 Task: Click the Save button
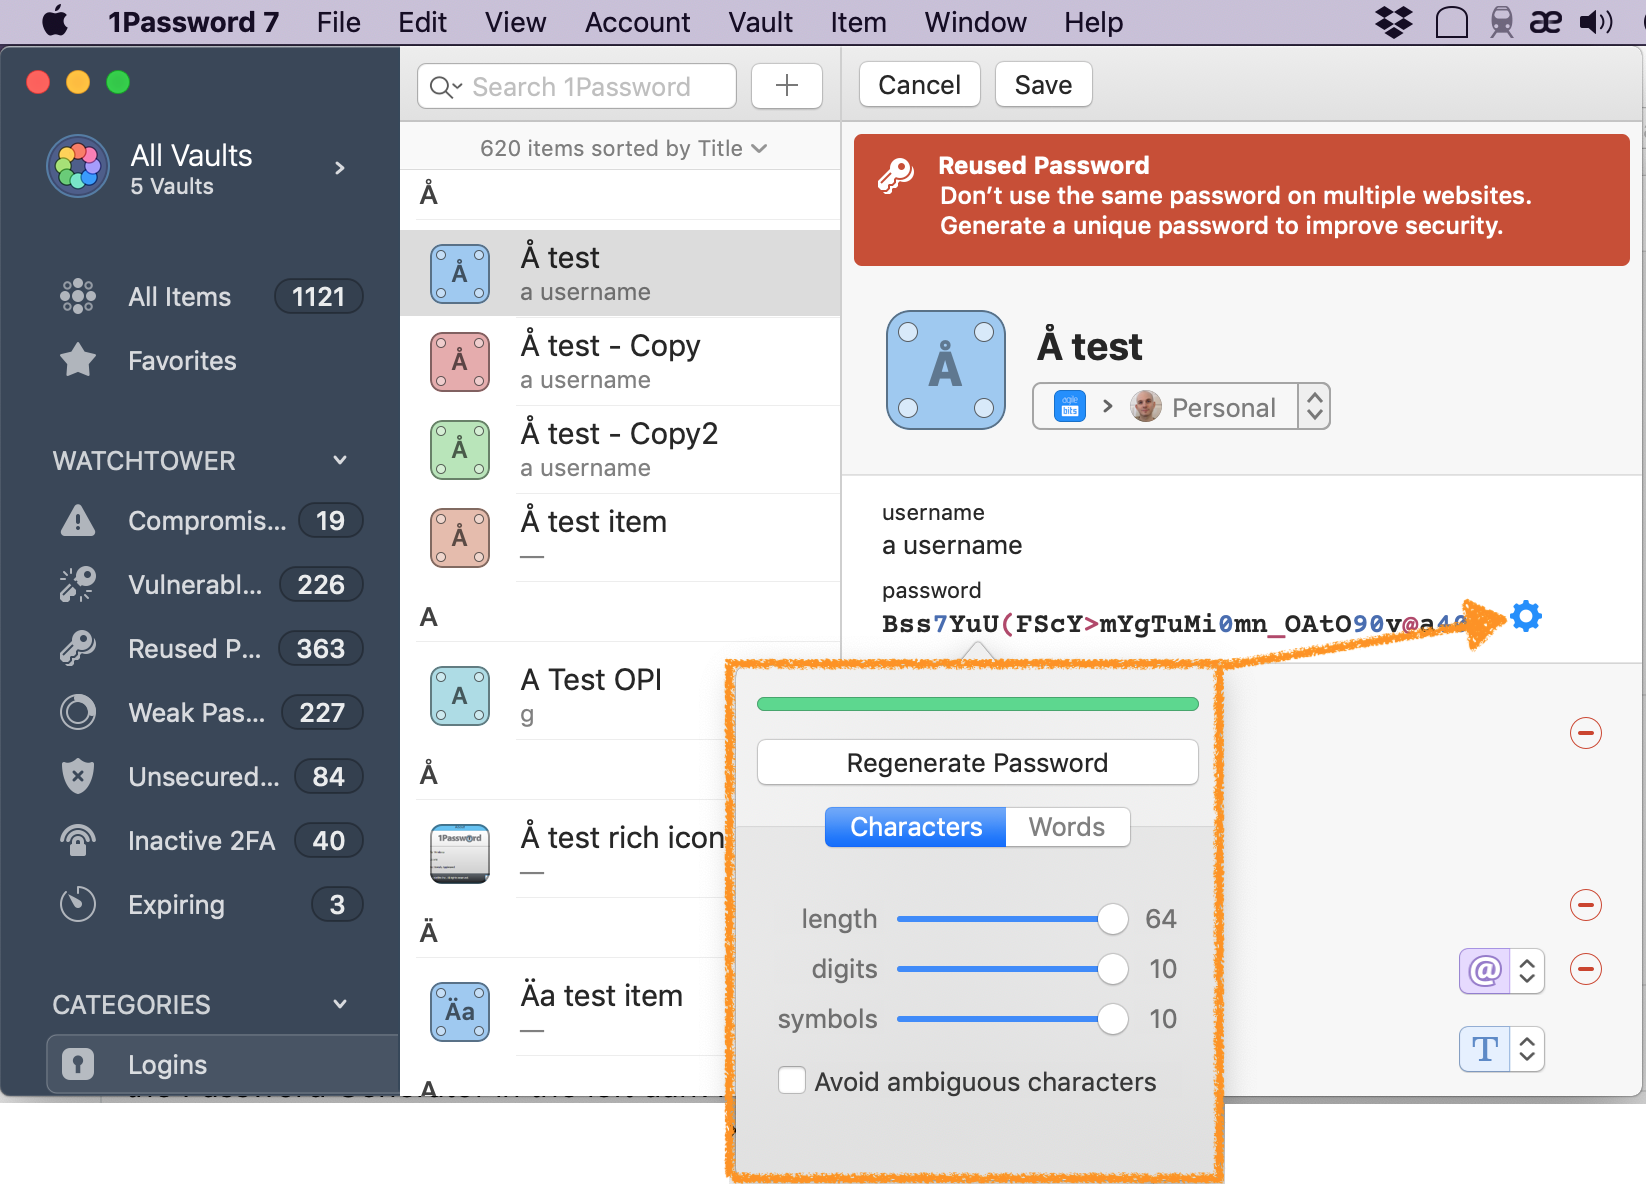tap(1043, 85)
